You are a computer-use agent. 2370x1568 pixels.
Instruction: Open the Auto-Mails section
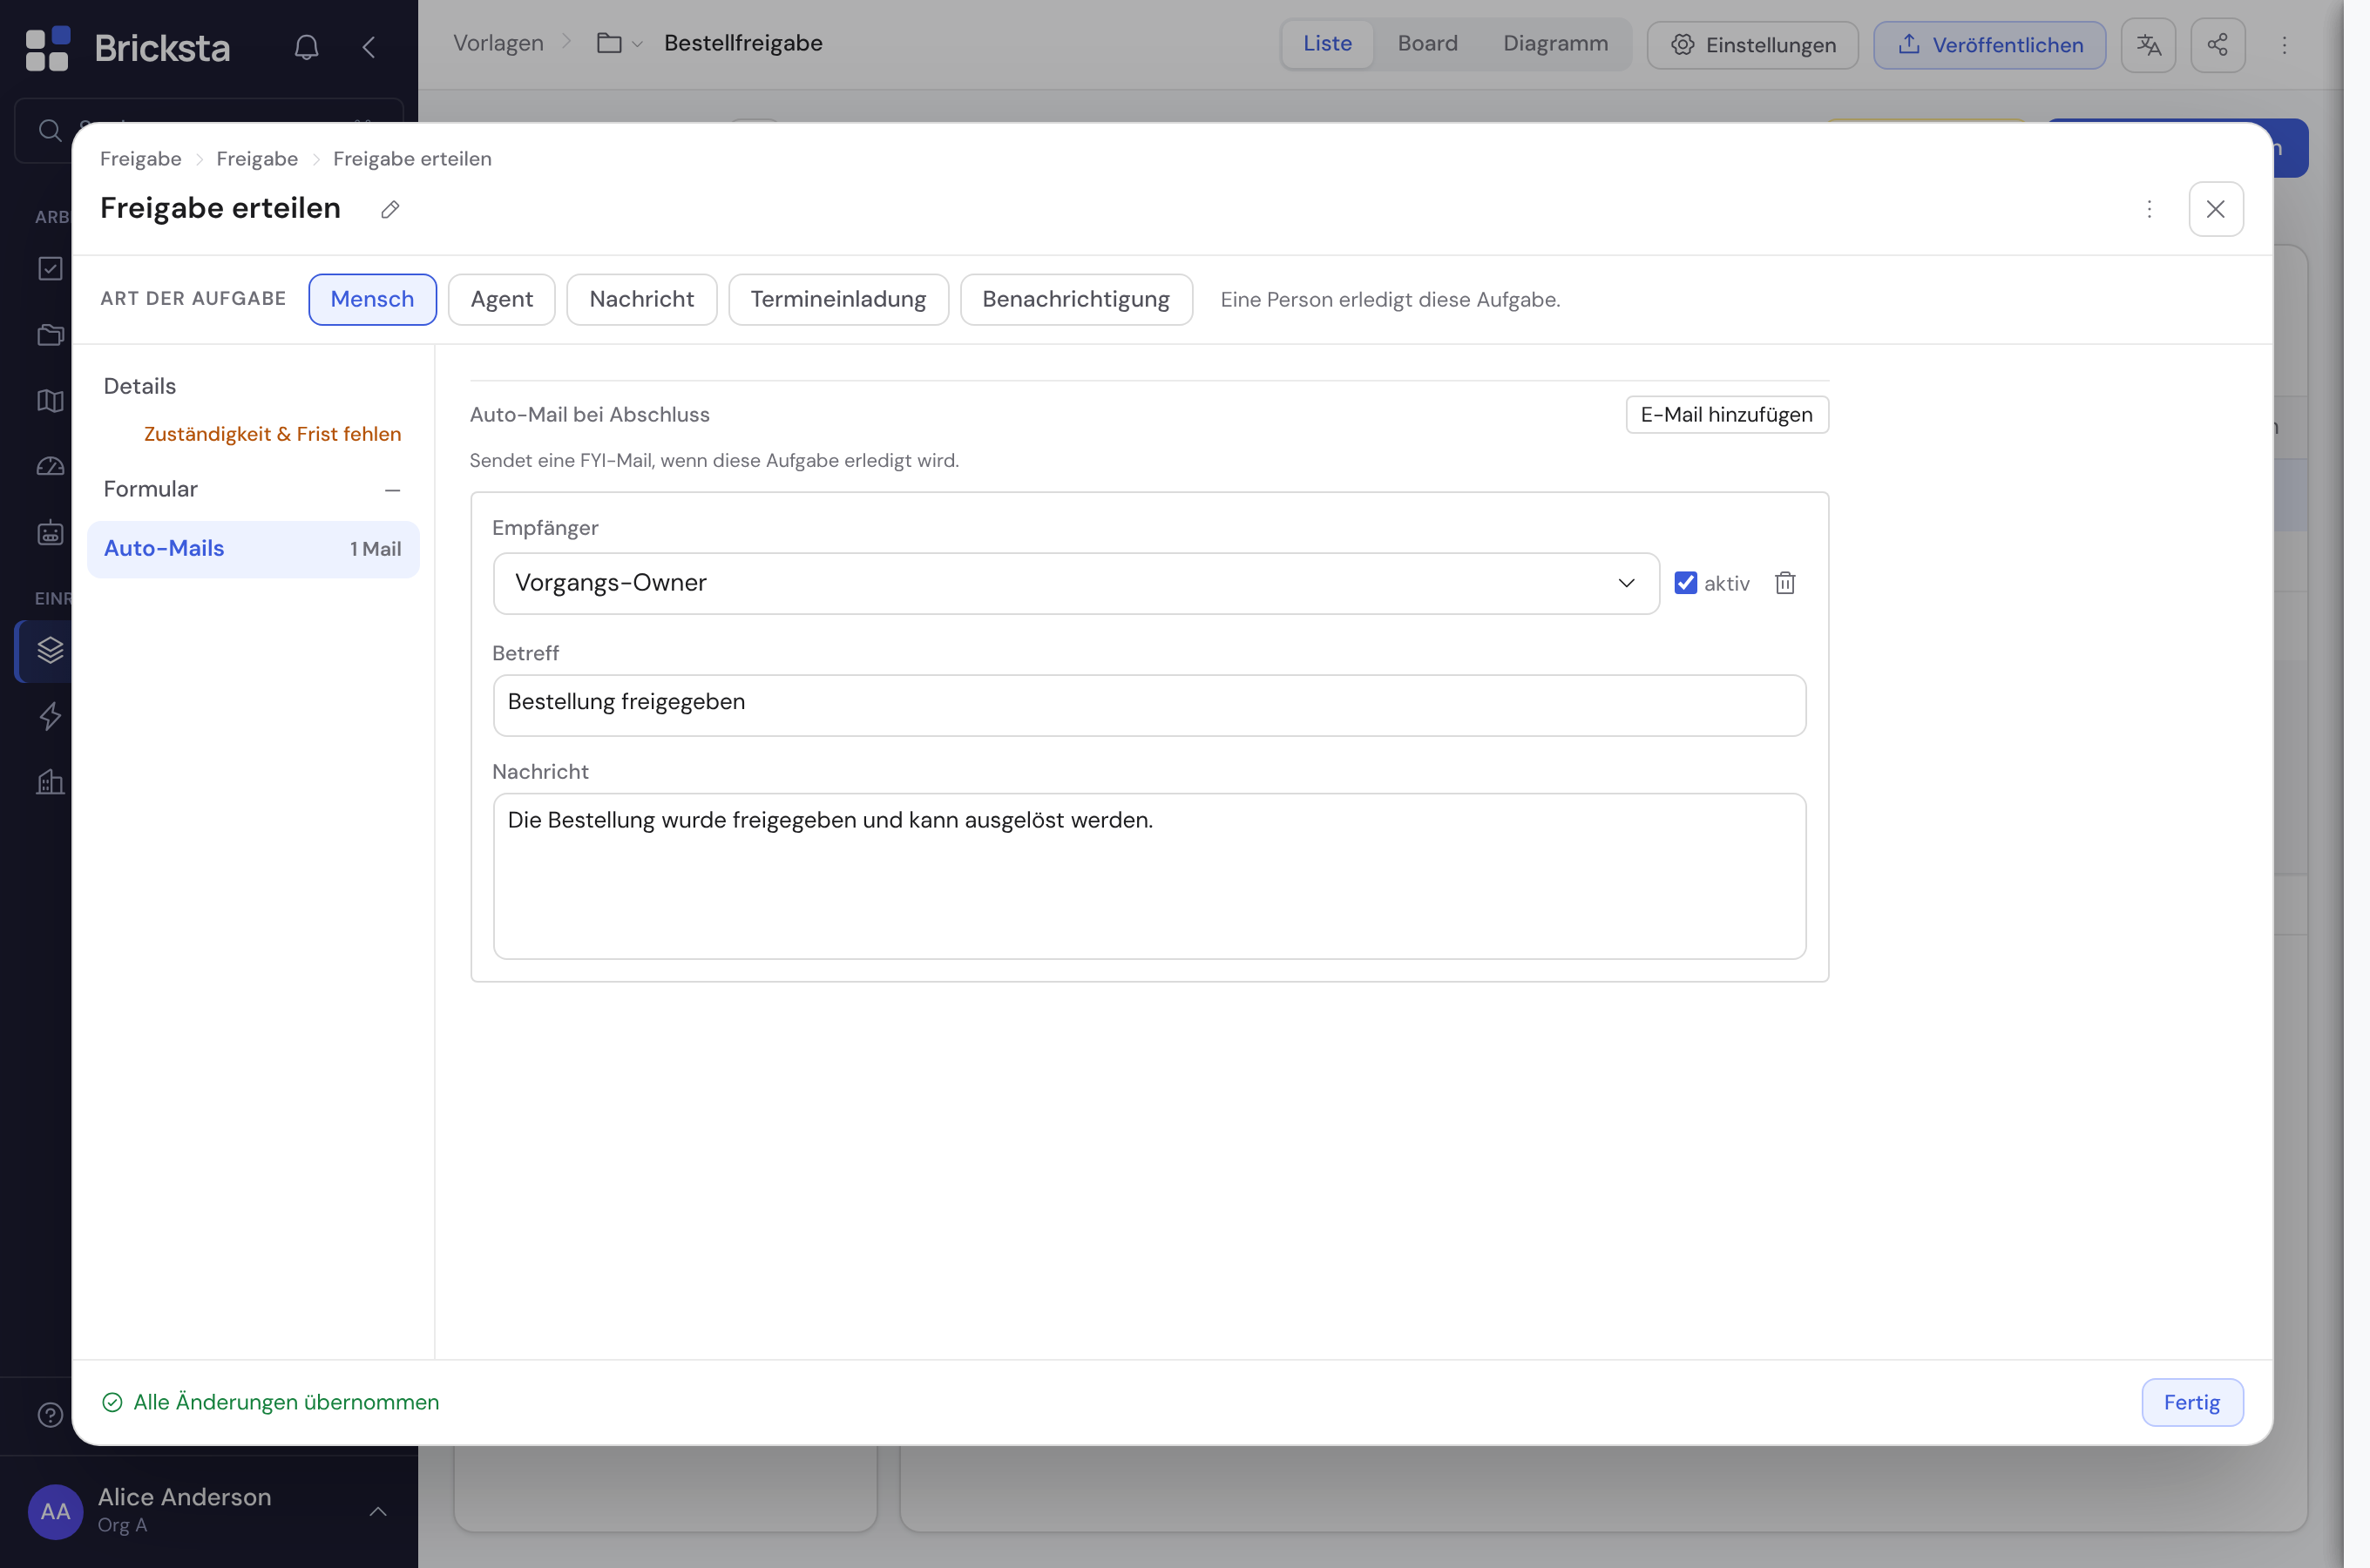(x=253, y=549)
